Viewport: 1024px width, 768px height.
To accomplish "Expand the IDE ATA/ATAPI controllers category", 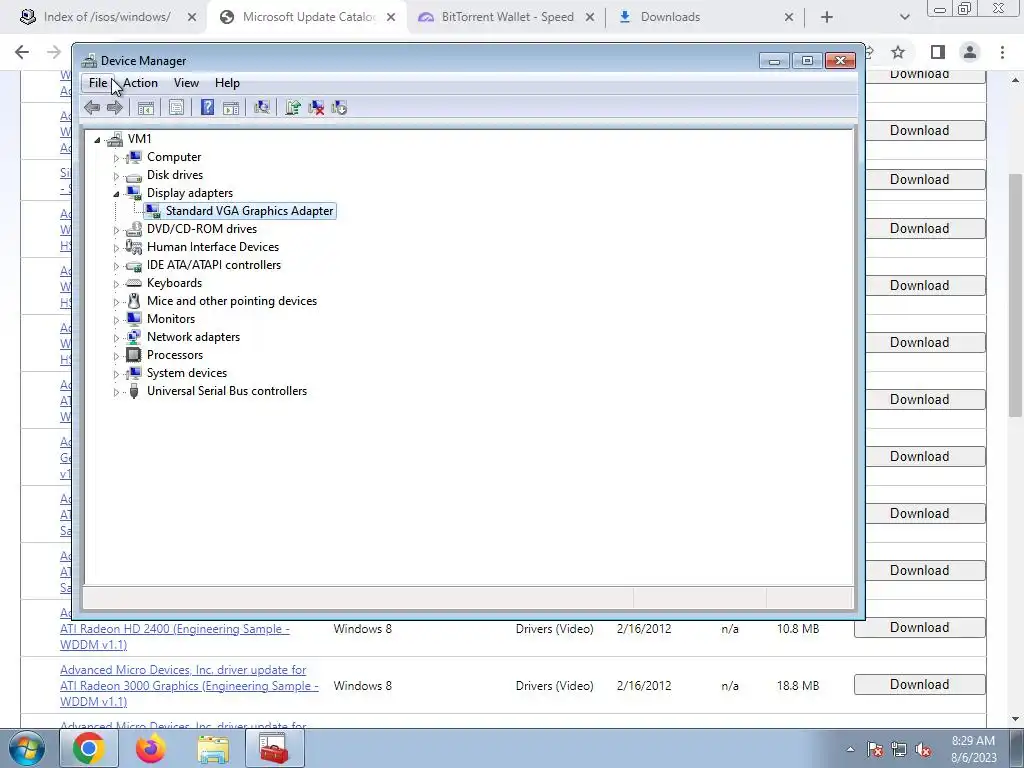I will [116, 266].
